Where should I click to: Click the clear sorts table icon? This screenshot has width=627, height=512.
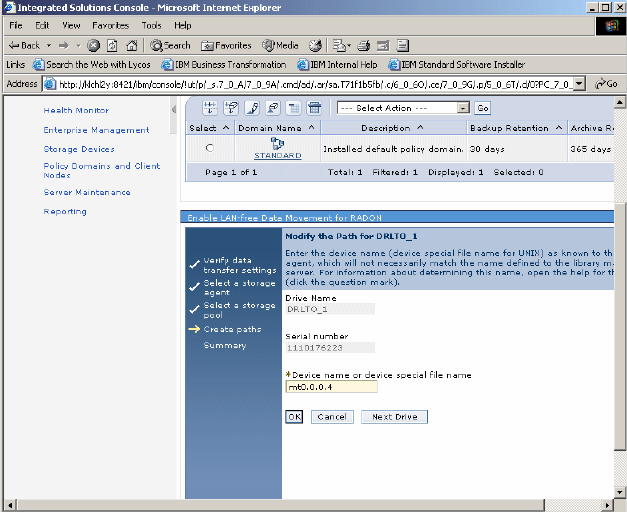pyautogui.click(x=315, y=108)
